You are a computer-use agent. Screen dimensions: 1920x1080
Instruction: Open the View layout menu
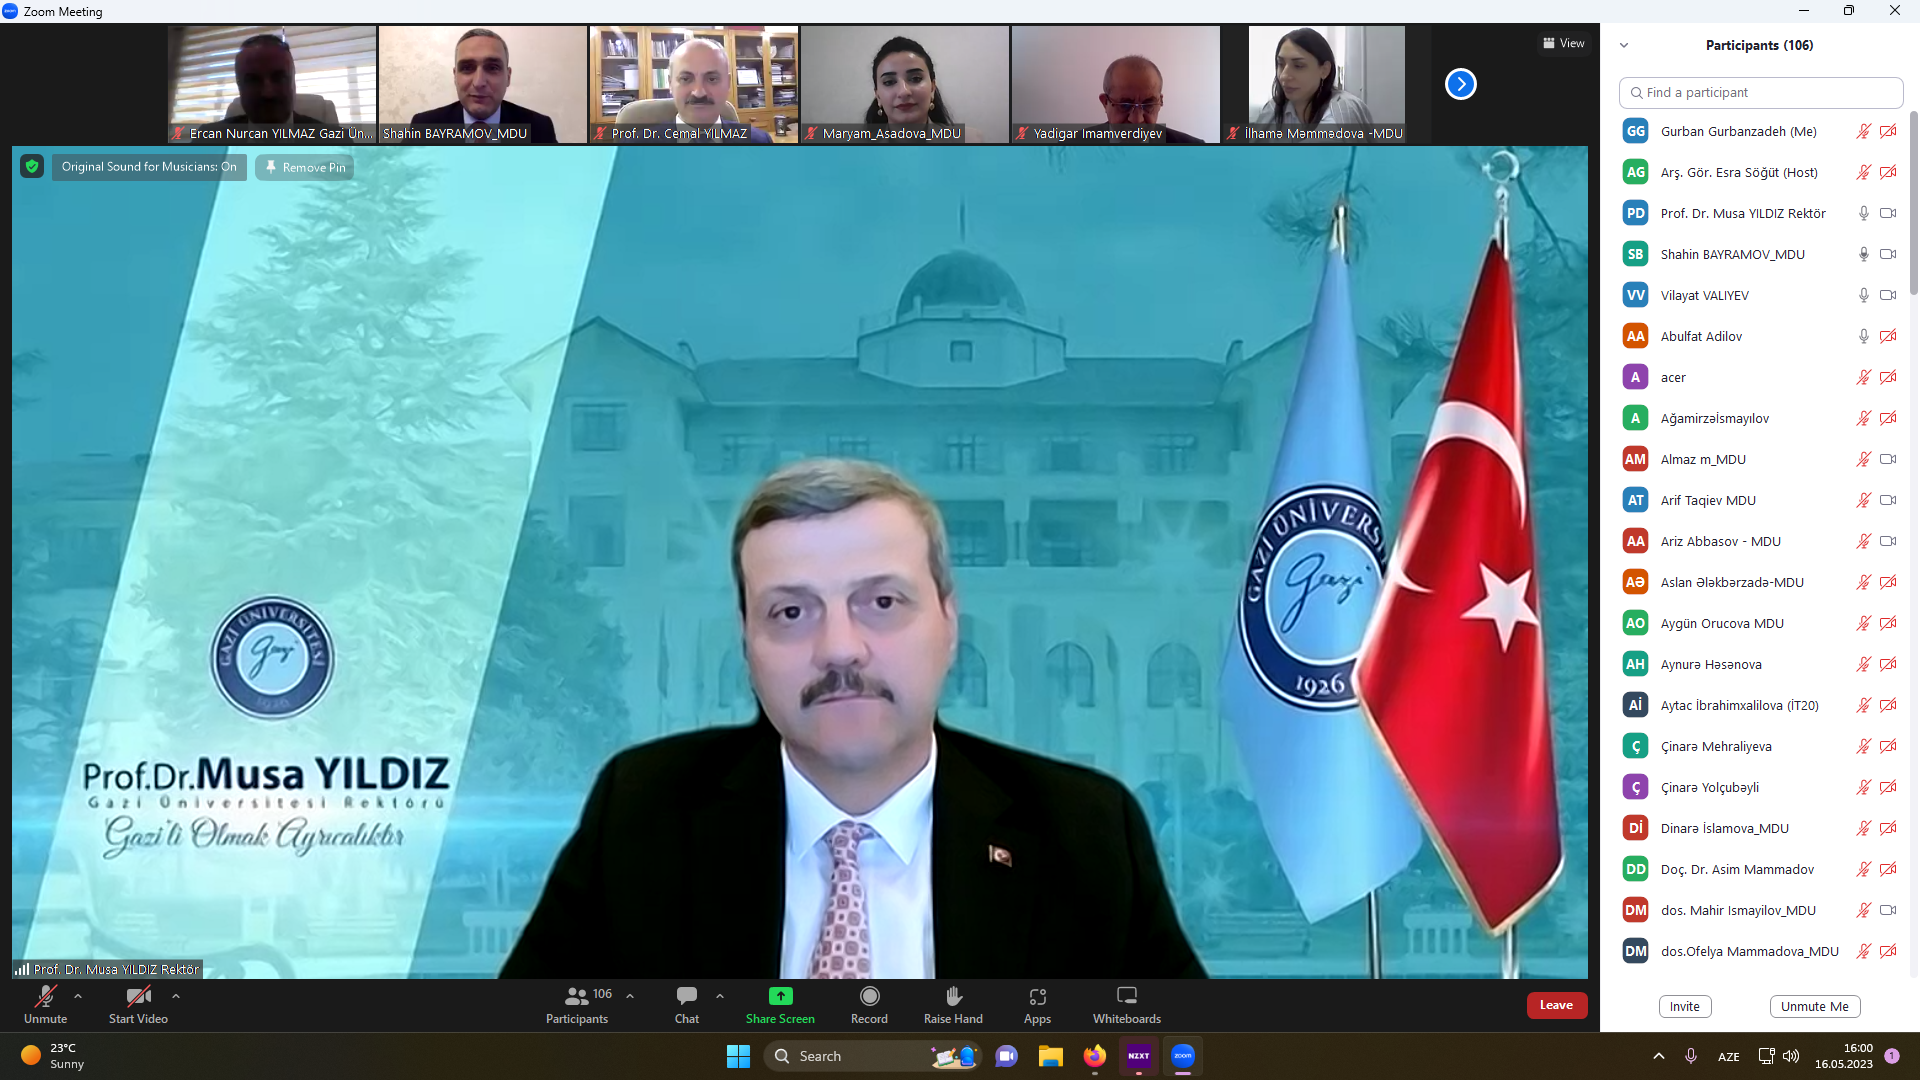click(1563, 43)
